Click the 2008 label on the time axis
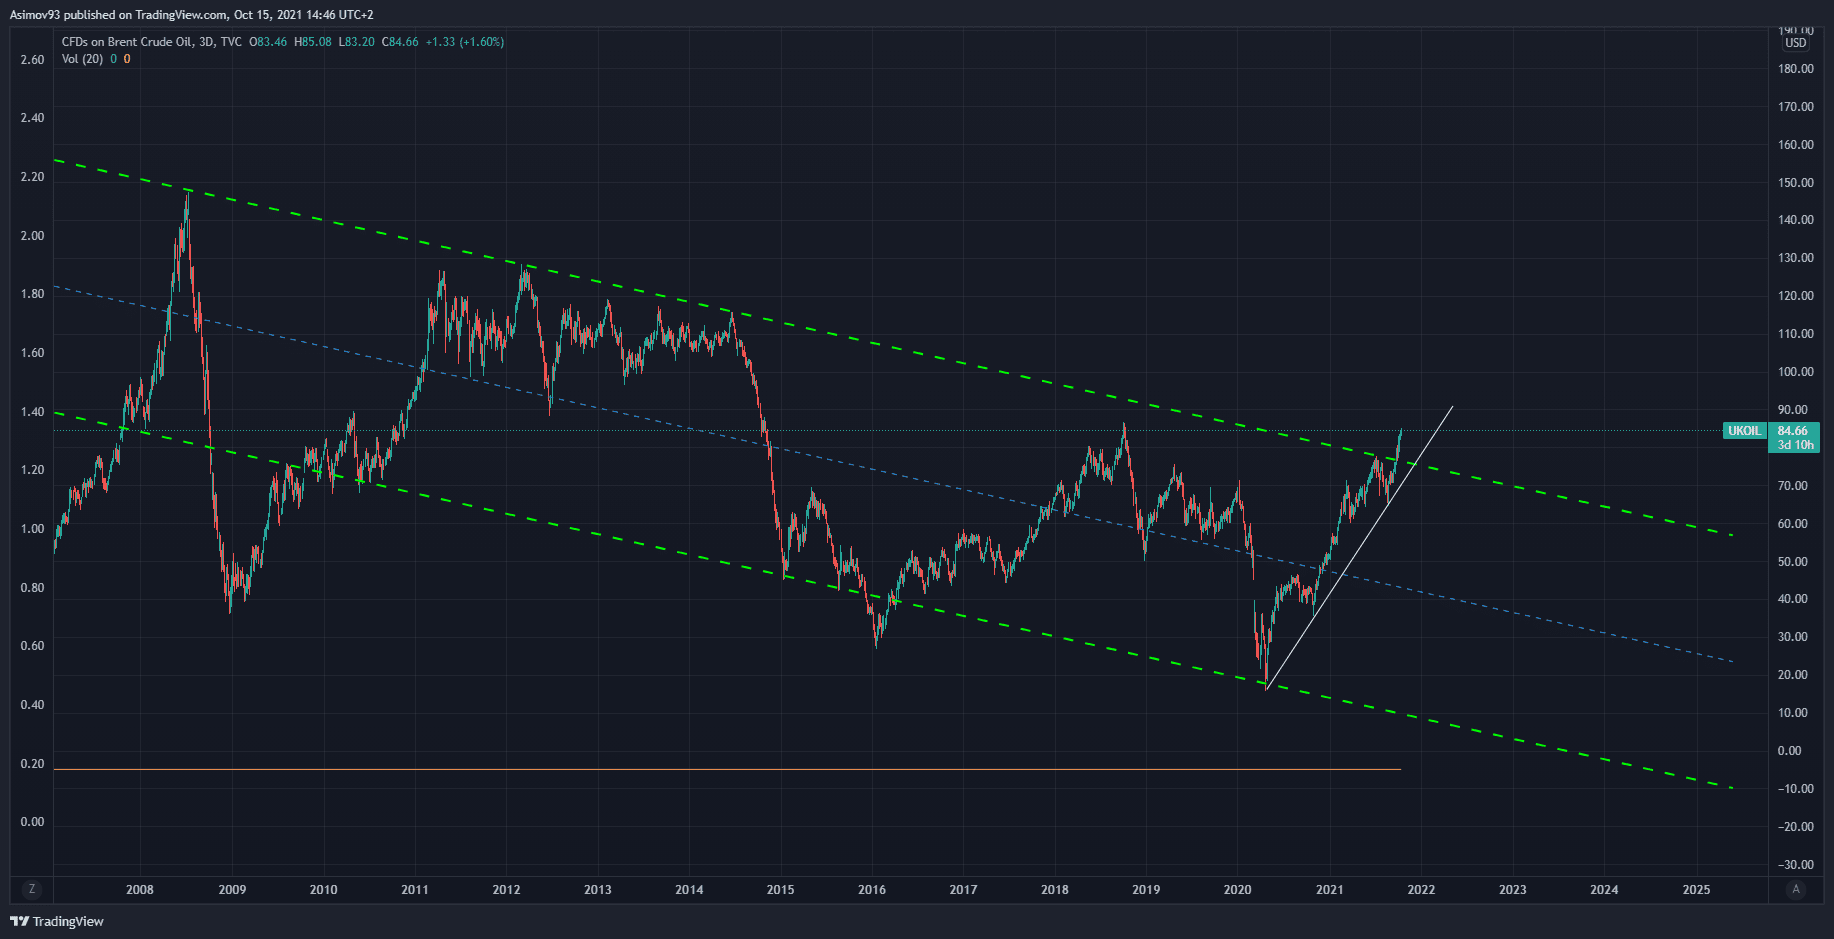The height and width of the screenshot is (939, 1834). point(140,890)
